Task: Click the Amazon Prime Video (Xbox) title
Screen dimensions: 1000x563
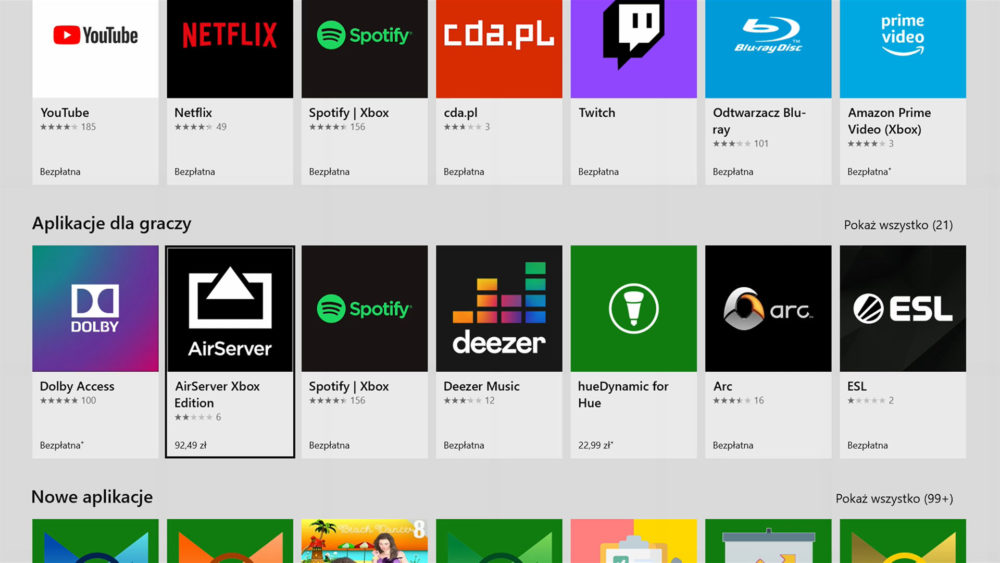Action: (x=889, y=121)
